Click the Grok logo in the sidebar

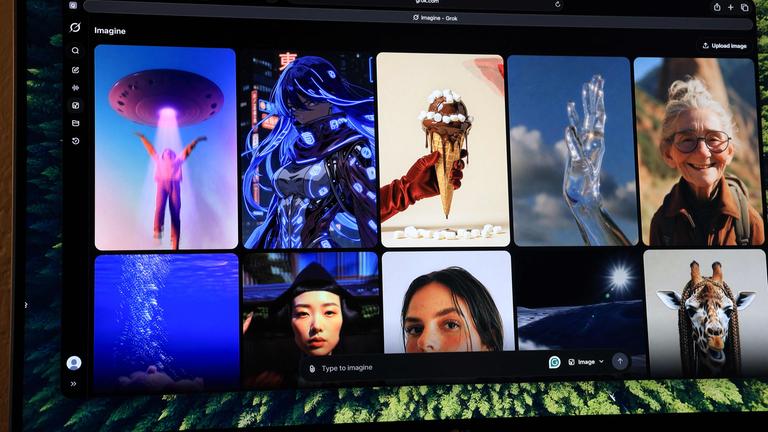pyautogui.click(x=74, y=27)
